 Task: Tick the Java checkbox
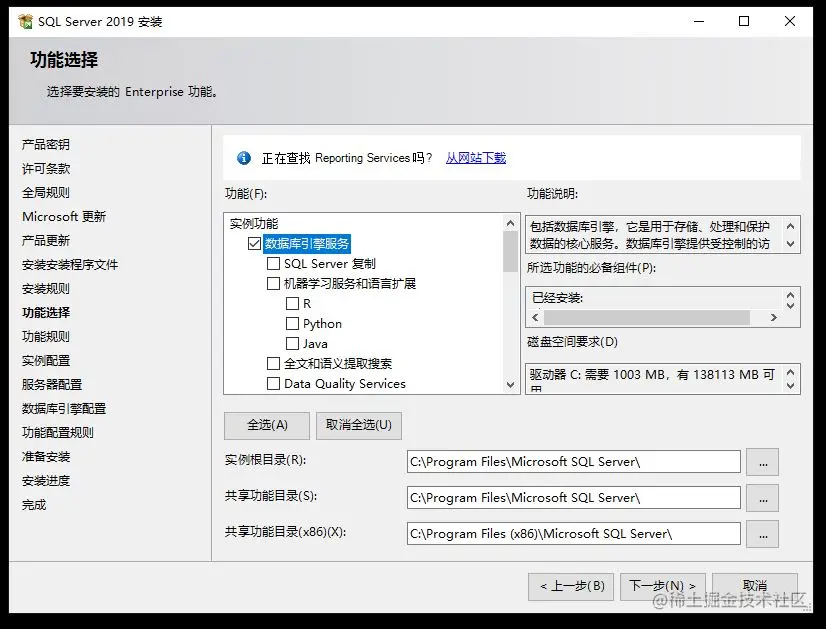point(292,343)
